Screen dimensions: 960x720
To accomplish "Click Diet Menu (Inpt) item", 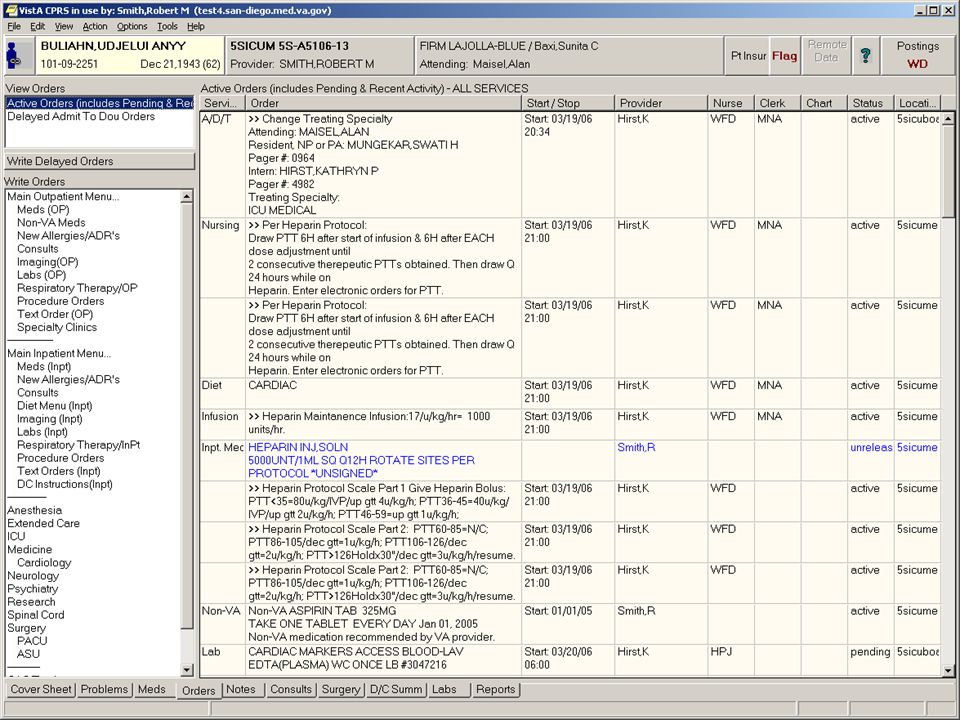I will point(54,405).
